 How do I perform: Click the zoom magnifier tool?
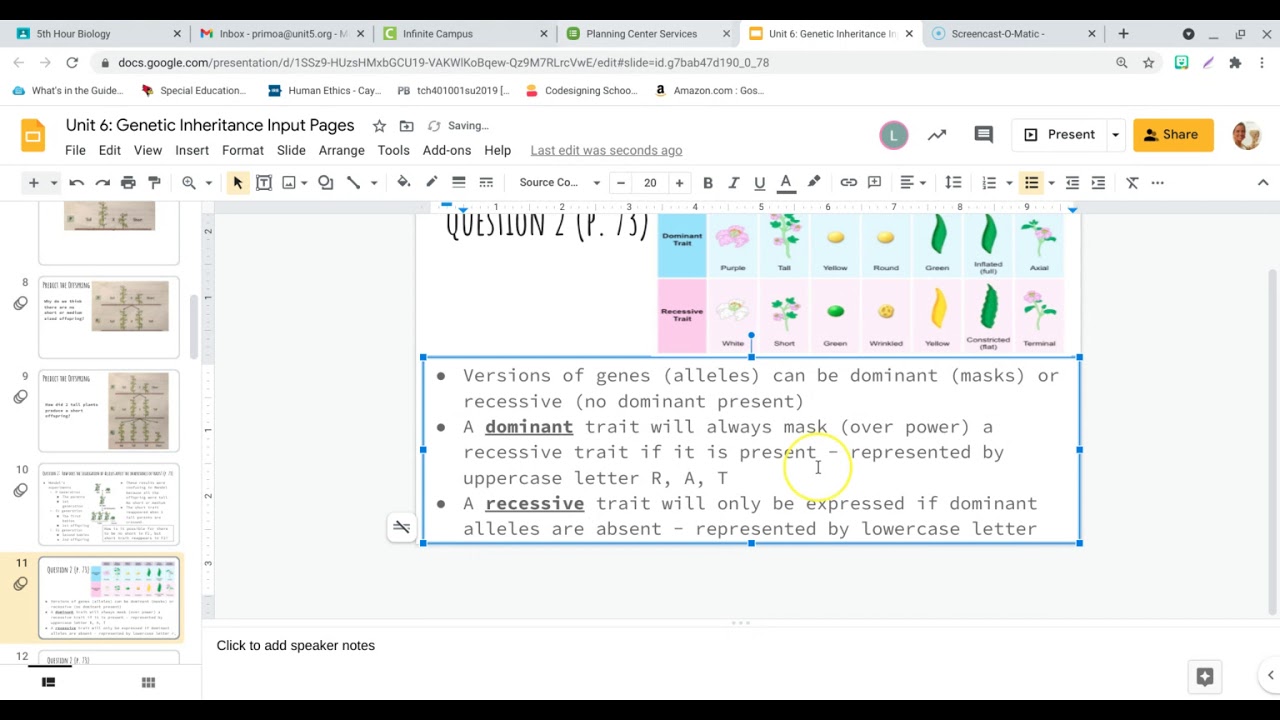[188, 183]
